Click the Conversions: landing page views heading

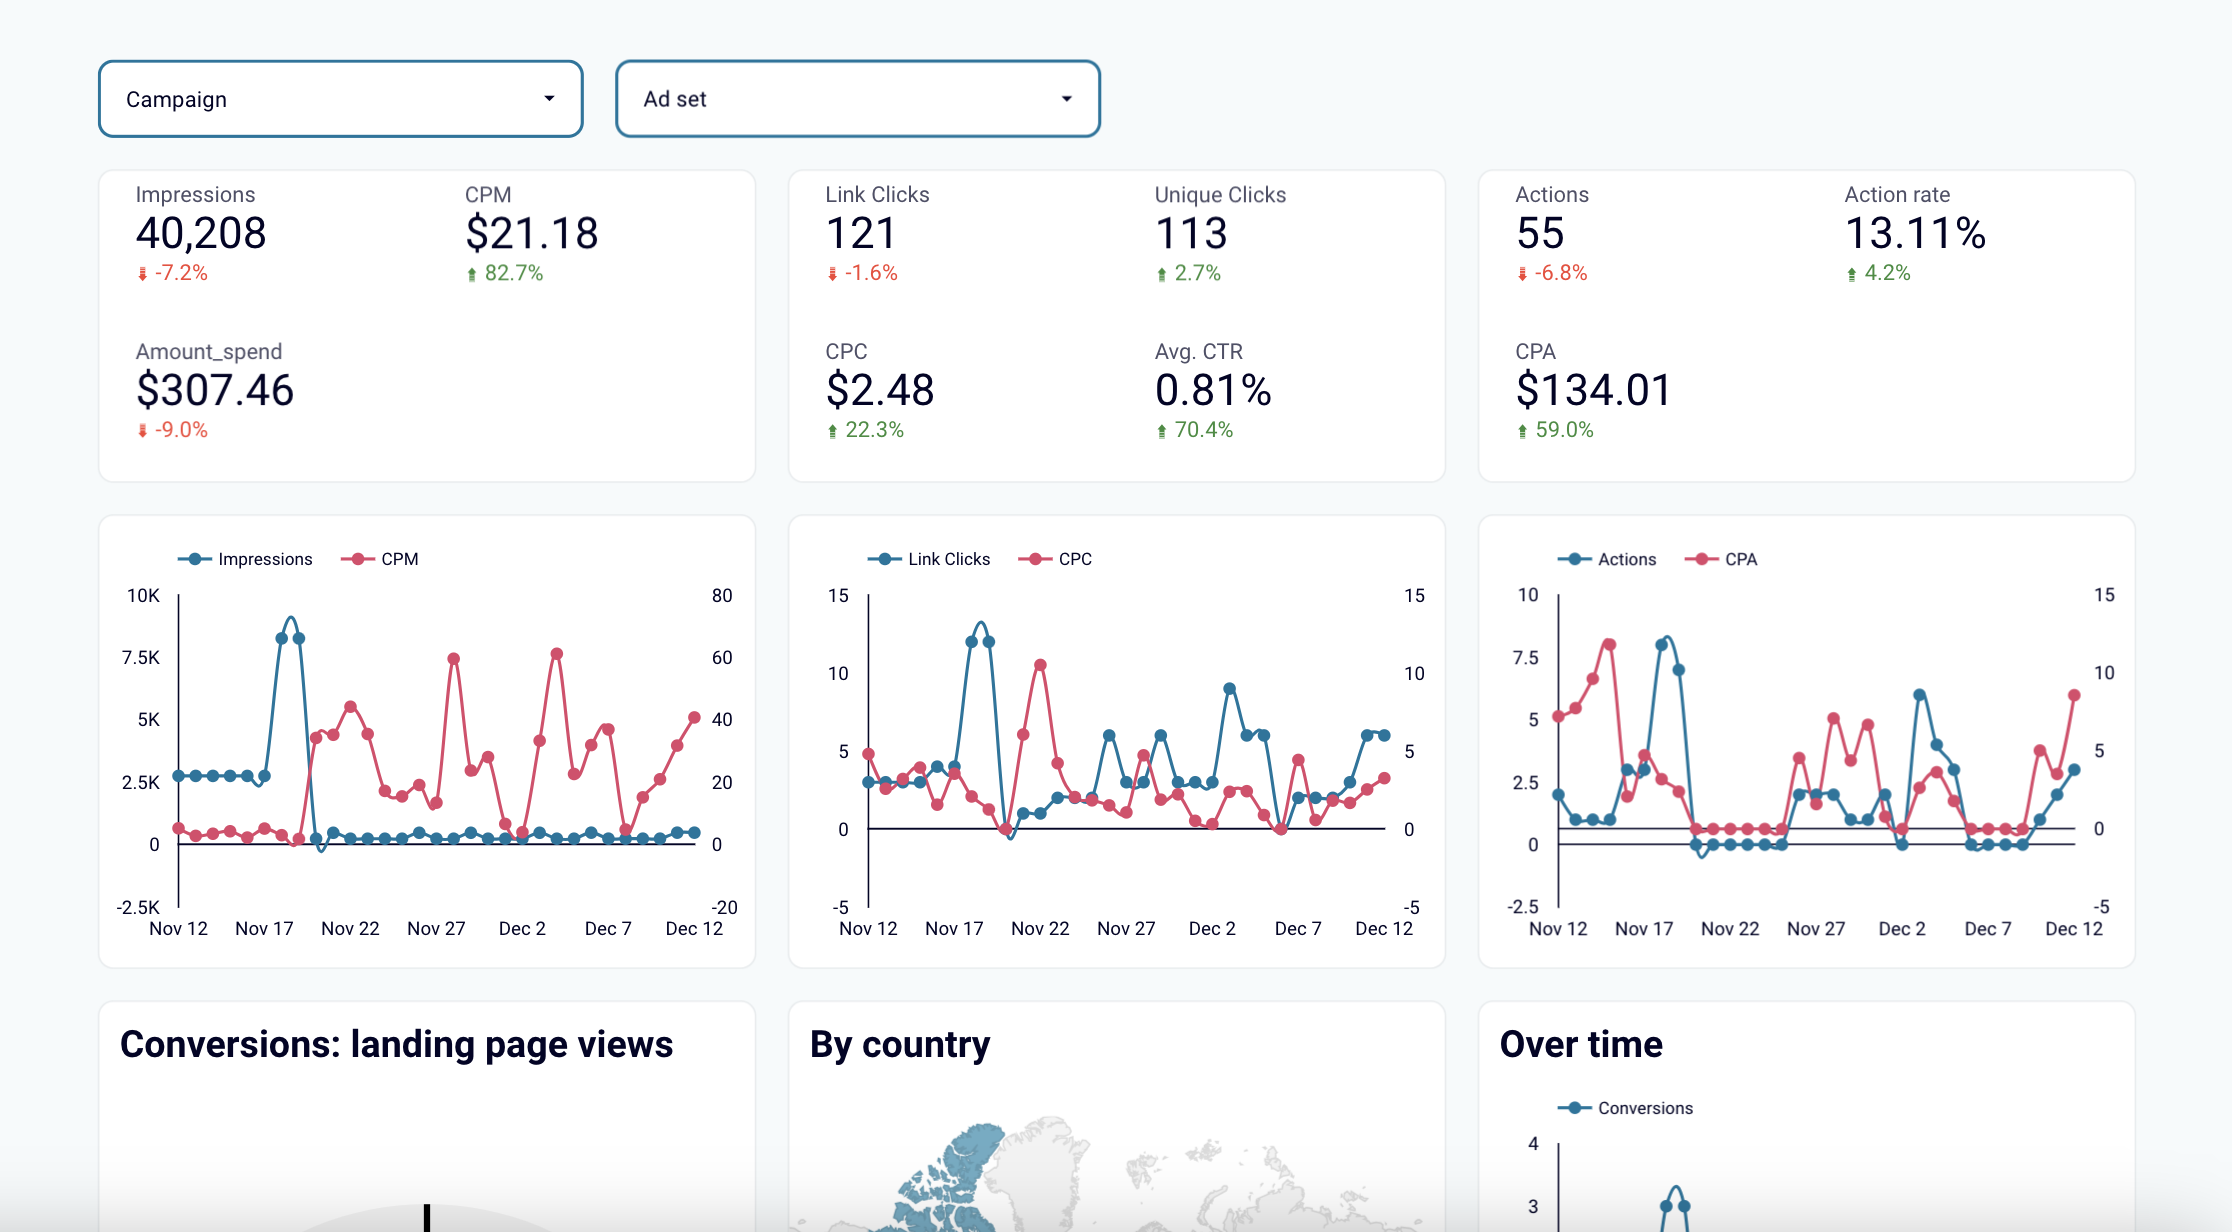[x=396, y=1045]
